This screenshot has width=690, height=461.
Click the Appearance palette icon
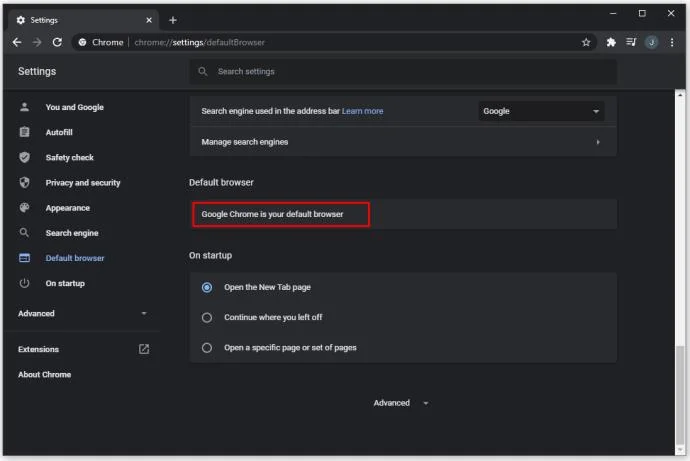tap(25, 208)
